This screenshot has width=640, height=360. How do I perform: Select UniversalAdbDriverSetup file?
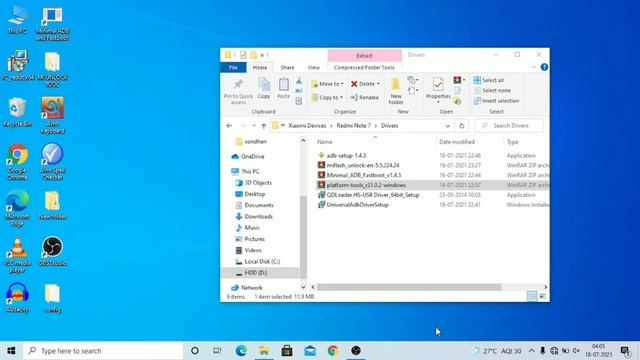click(x=357, y=204)
